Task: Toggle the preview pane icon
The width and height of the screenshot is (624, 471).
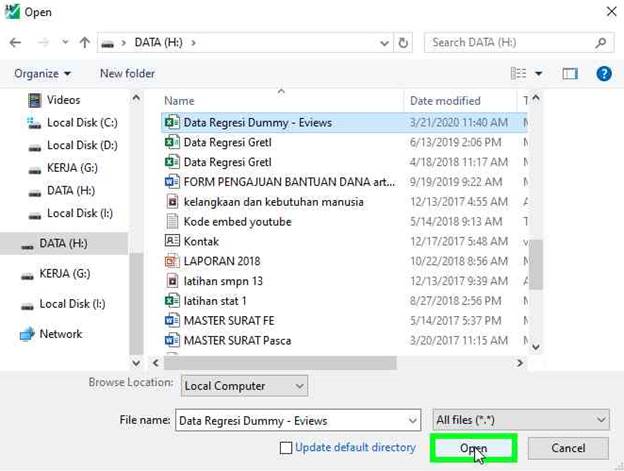Action: pos(570,73)
